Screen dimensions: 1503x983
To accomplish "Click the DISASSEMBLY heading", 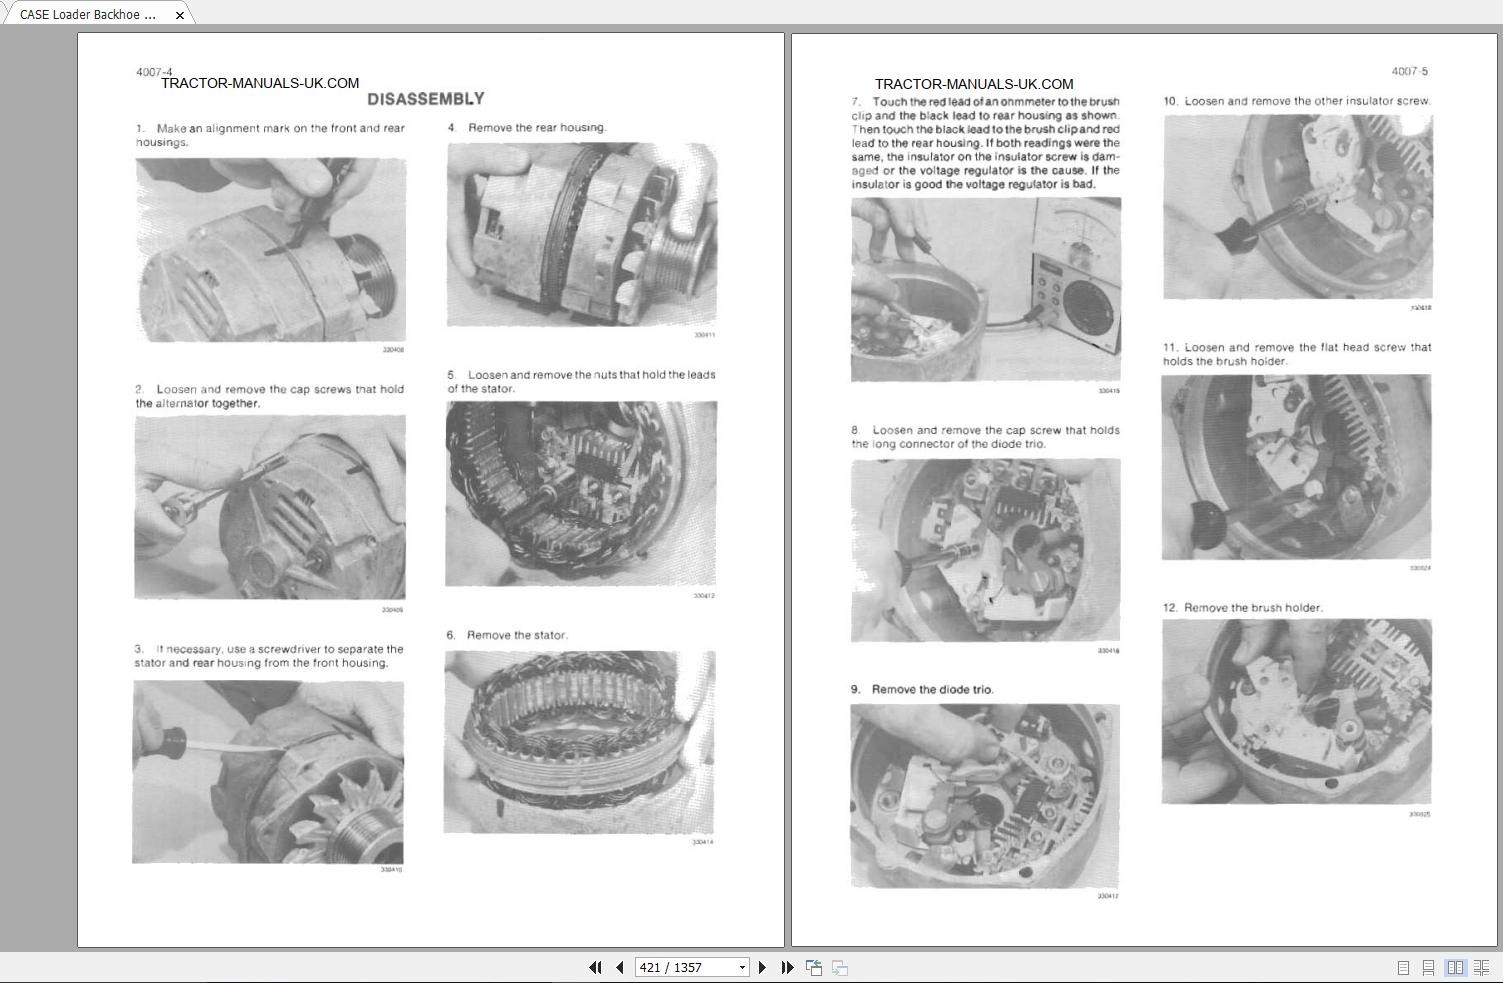I will 426,99.
